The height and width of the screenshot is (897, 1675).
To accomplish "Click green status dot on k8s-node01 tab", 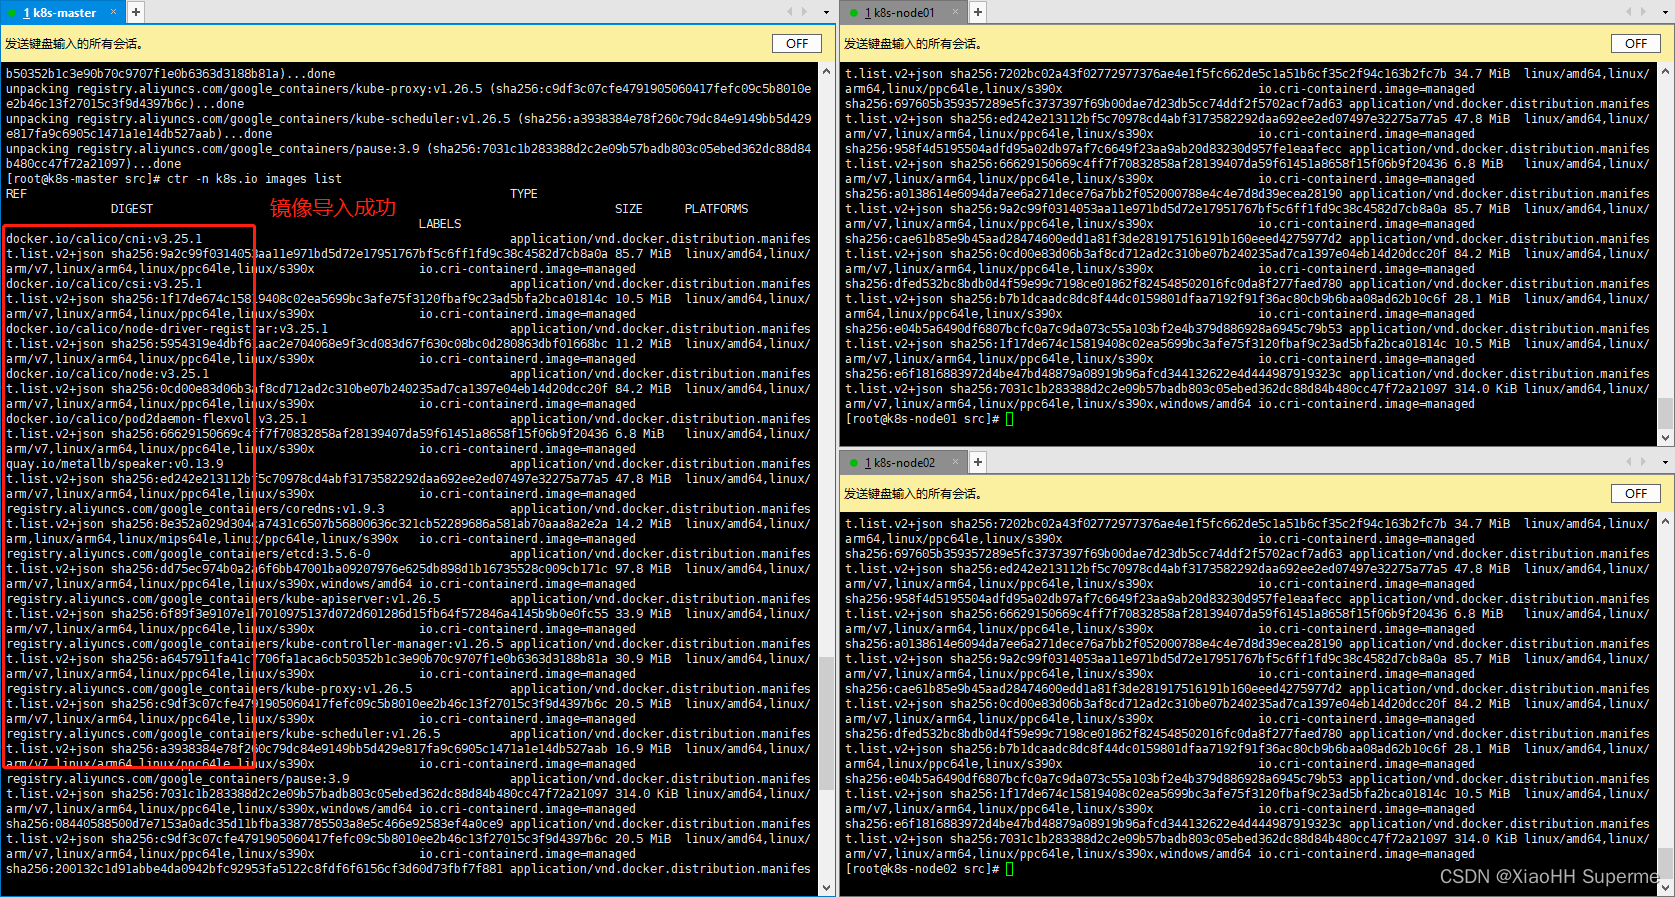I will (x=854, y=13).
